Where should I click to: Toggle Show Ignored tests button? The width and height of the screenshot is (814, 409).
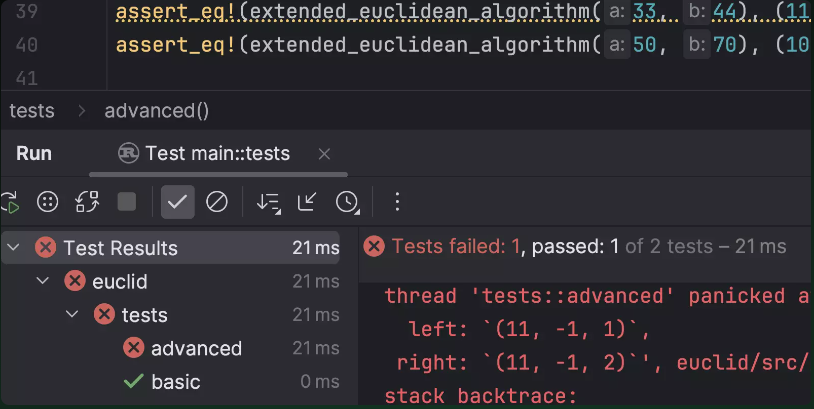click(x=217, y=202)
